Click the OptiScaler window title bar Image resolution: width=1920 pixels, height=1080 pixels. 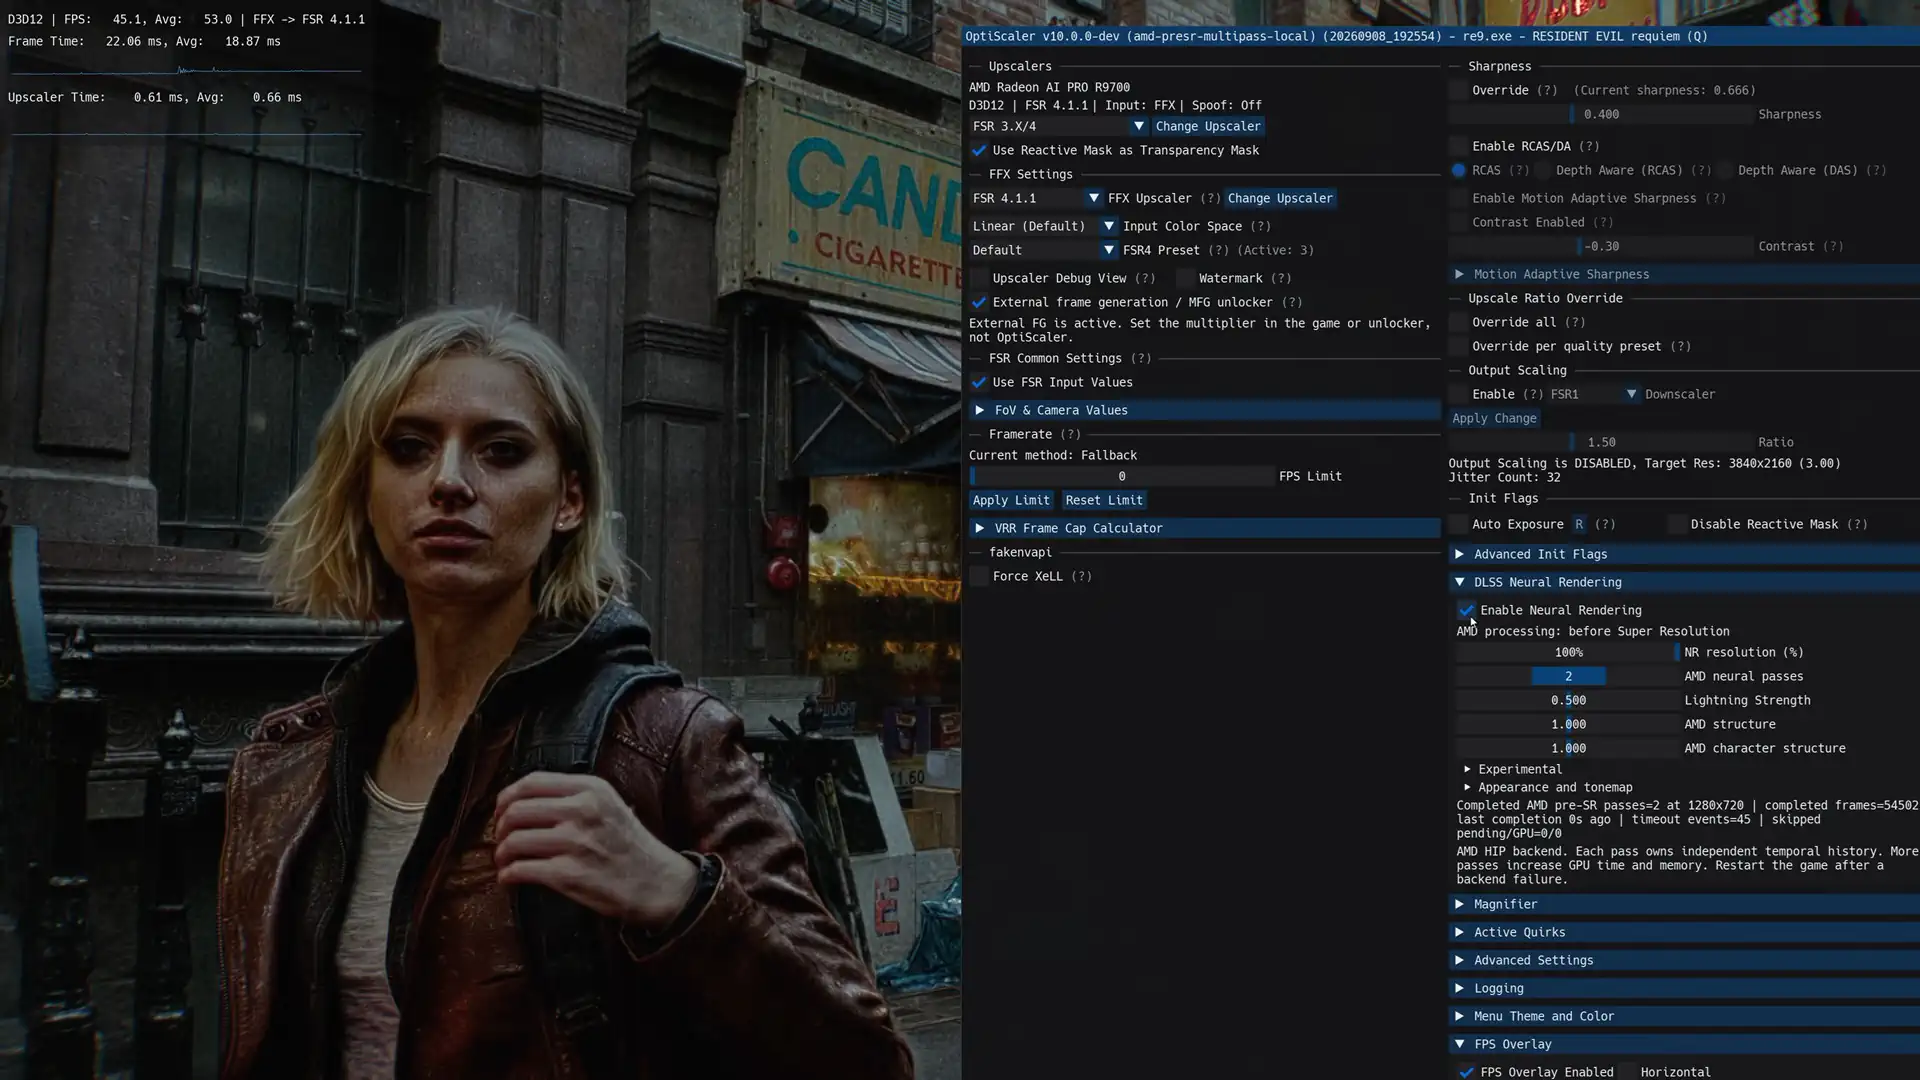point(1440,36)
